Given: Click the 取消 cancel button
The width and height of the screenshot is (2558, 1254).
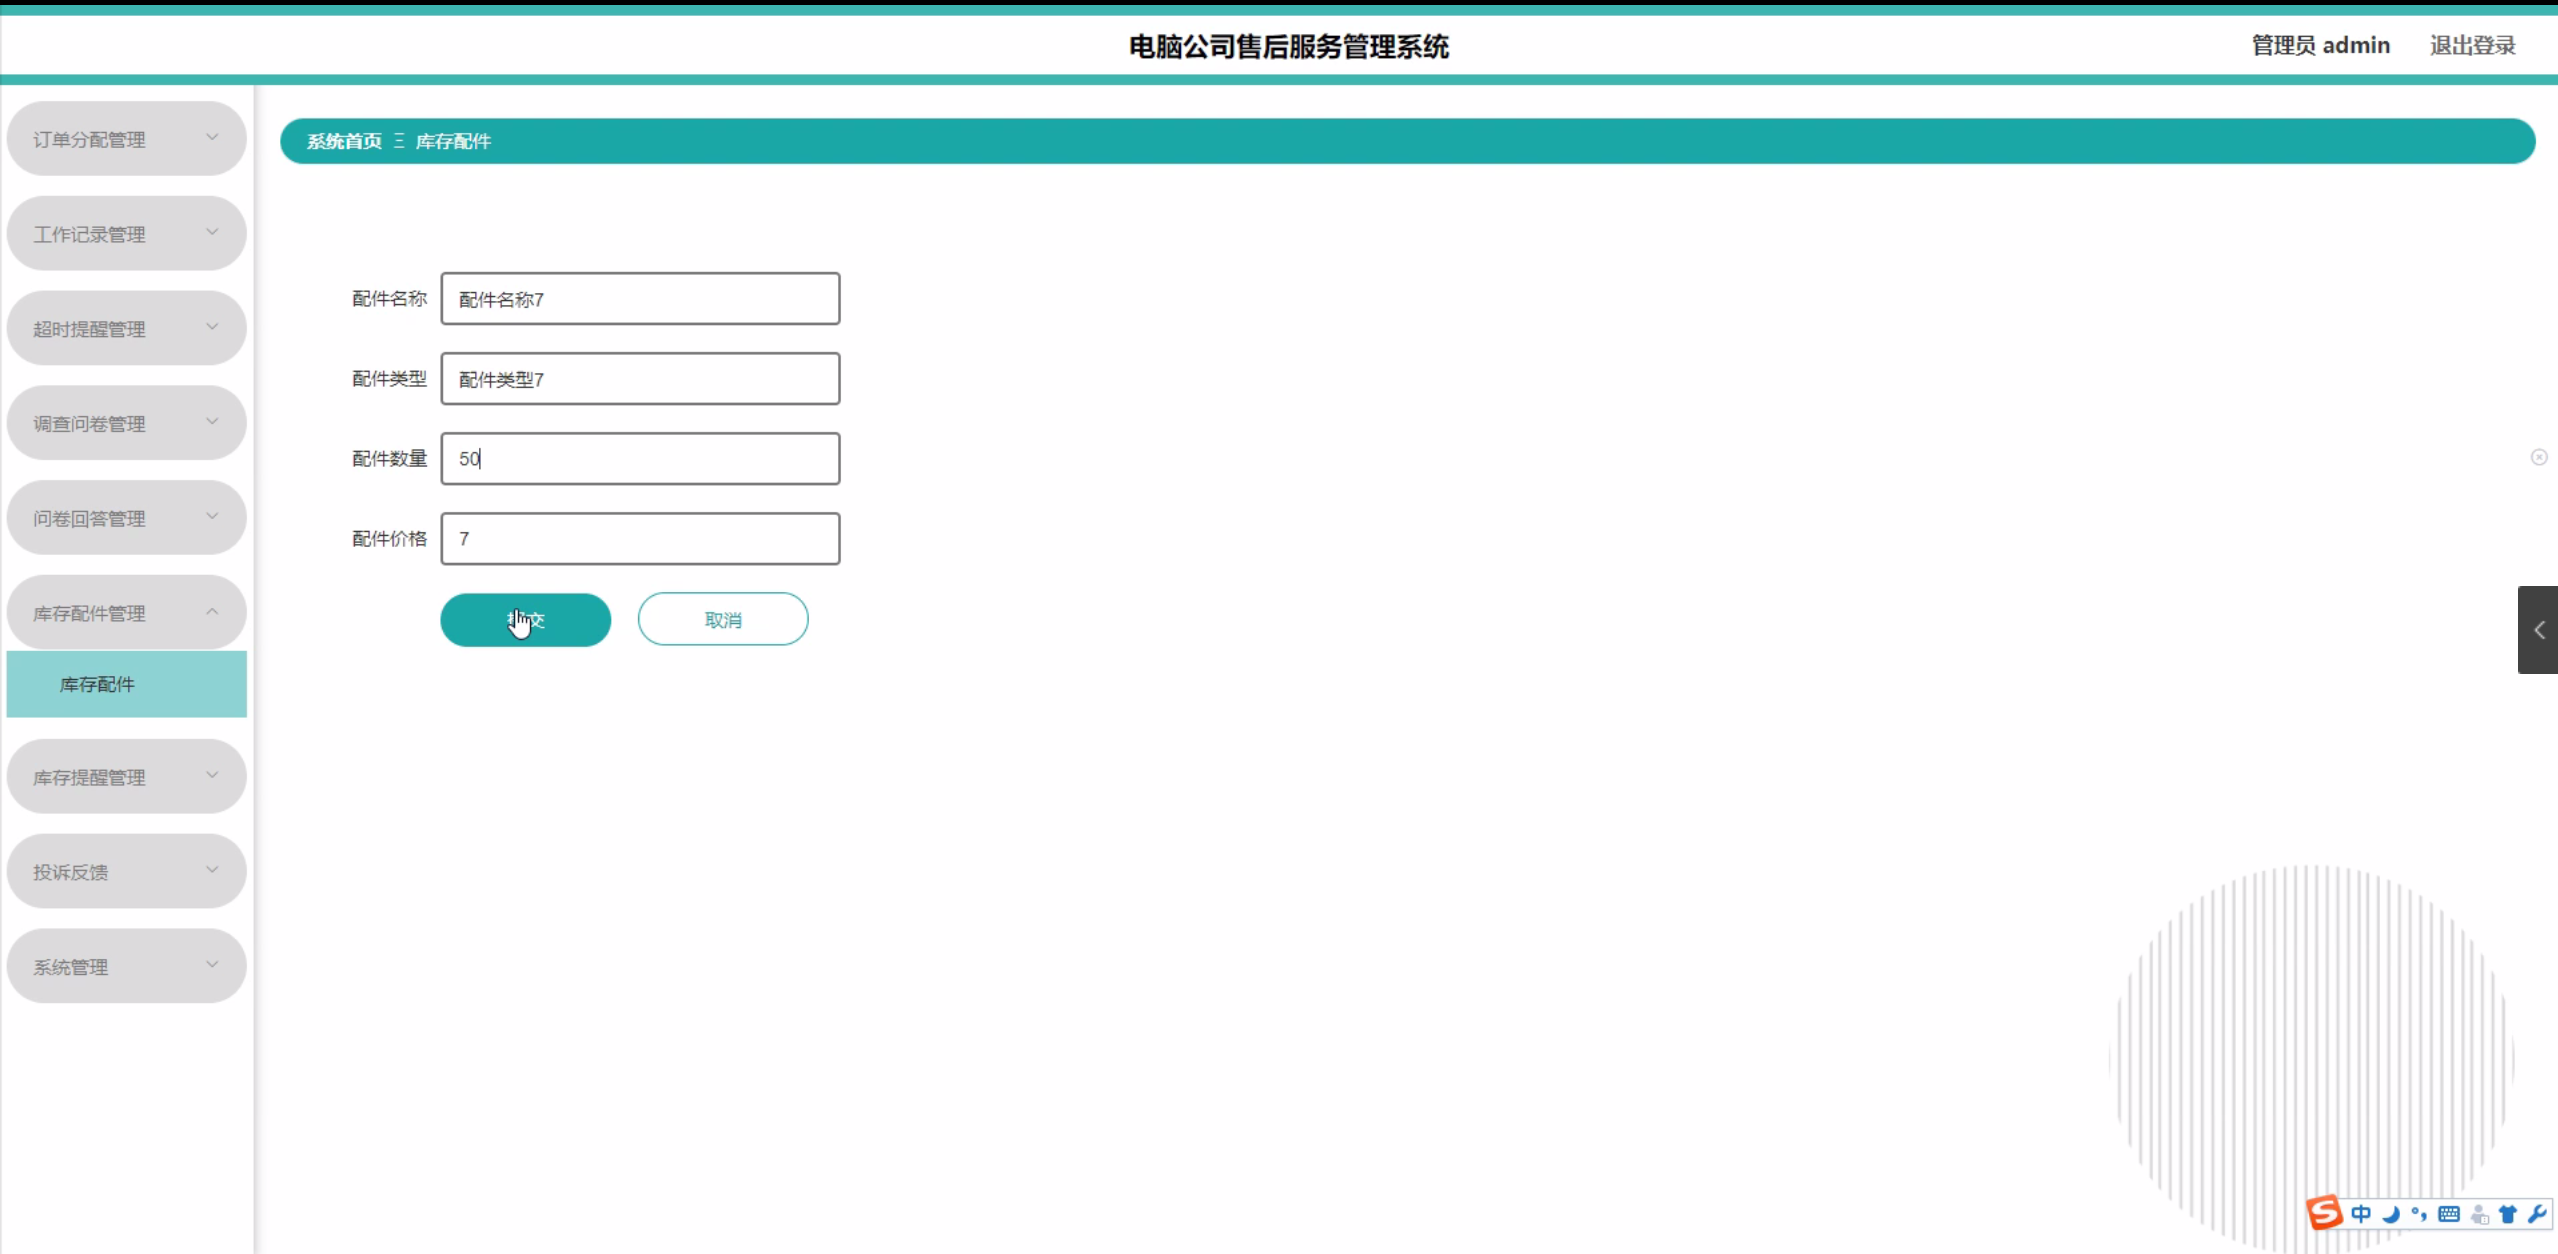Looking at the screenshot, I should click(x=723, y=620).
